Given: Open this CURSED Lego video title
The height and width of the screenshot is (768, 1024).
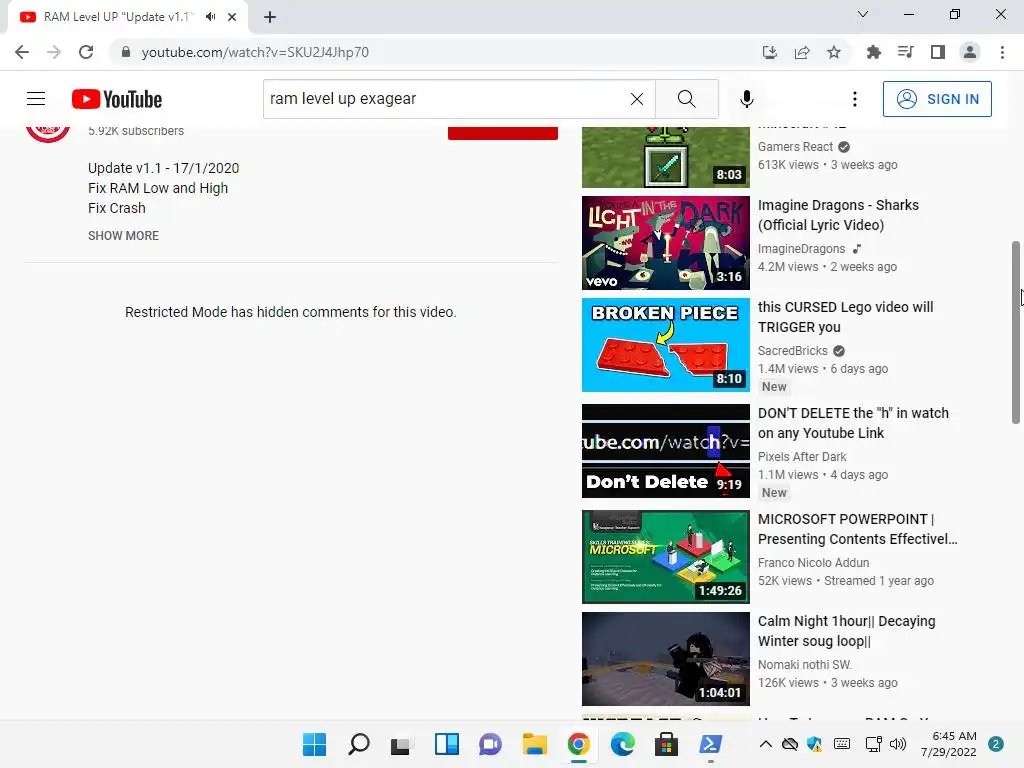Looking at the screenshot, I should click(x=845, y=317).
